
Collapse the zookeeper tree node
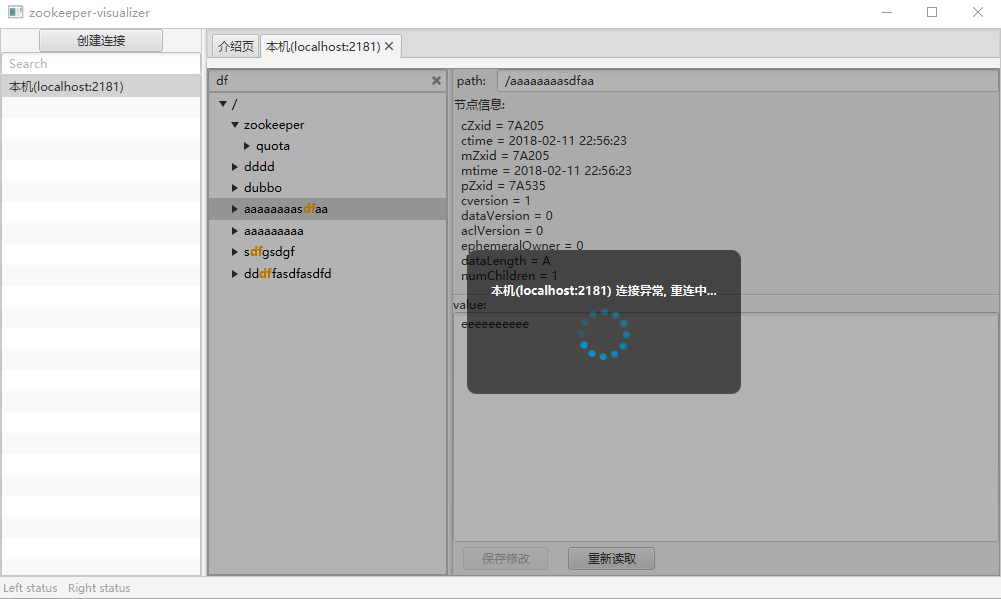point(235,125)
